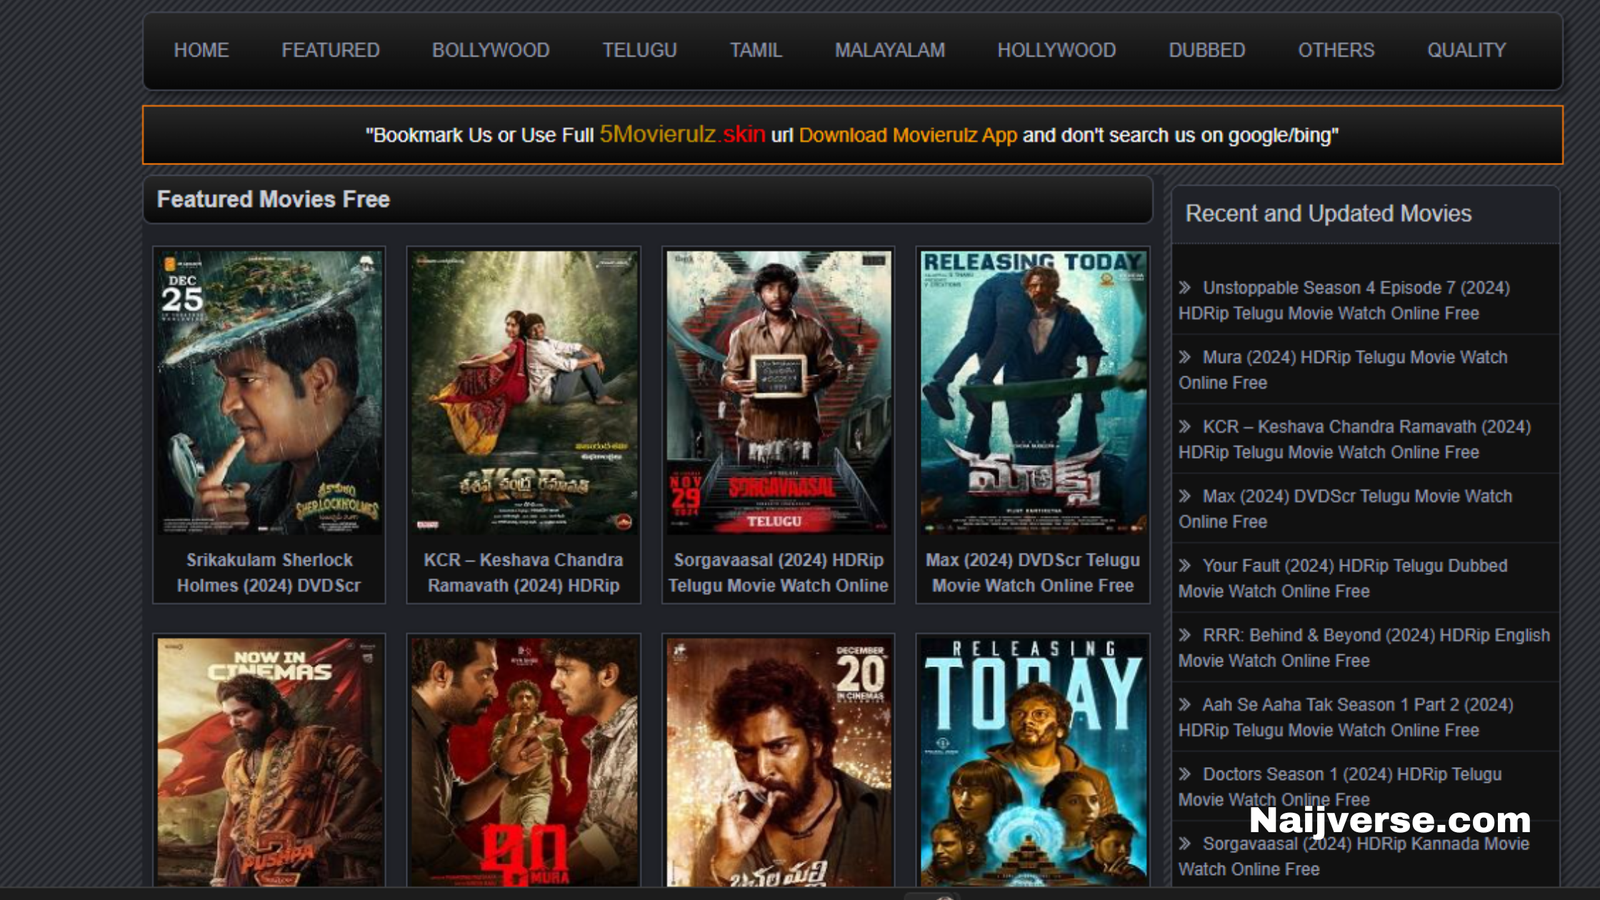Viewport: 1600px width, 900px height.
Task: Open Mura (2024) HDRip Telugu sidebar link
Action: [x=1343, y=370]
